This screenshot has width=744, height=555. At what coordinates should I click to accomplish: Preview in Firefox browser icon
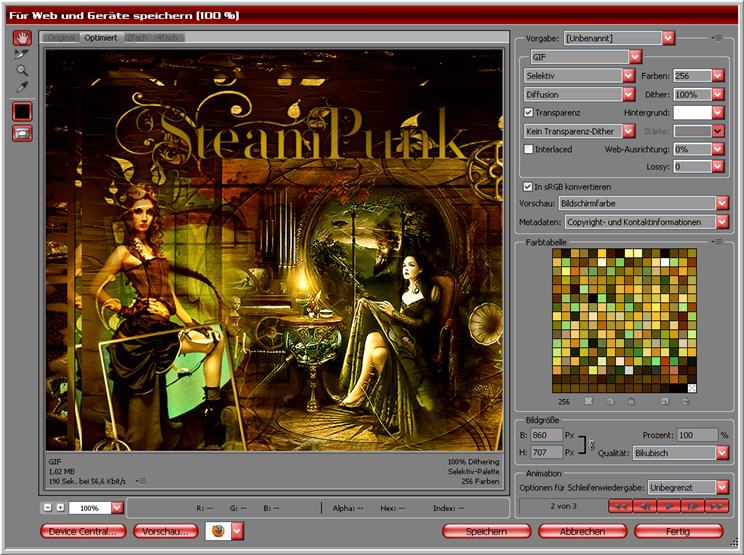pos(218,531)
